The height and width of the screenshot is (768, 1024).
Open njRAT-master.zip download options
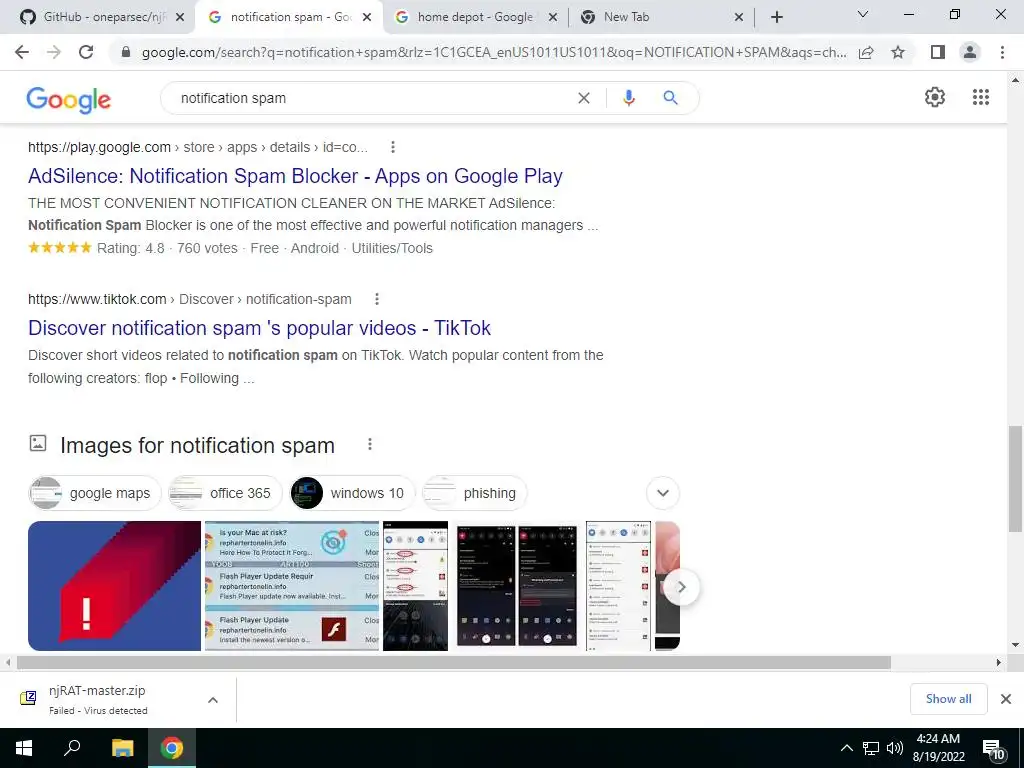coord(213,700)
